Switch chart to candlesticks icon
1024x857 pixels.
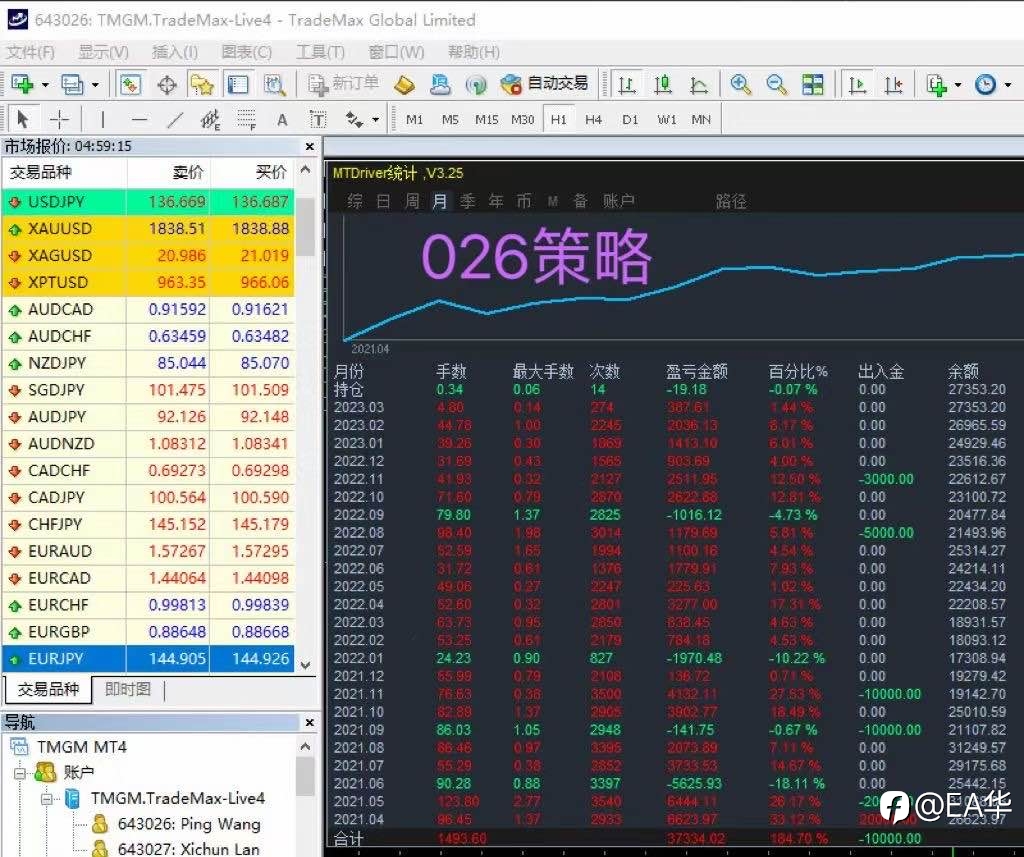point(663,84)
